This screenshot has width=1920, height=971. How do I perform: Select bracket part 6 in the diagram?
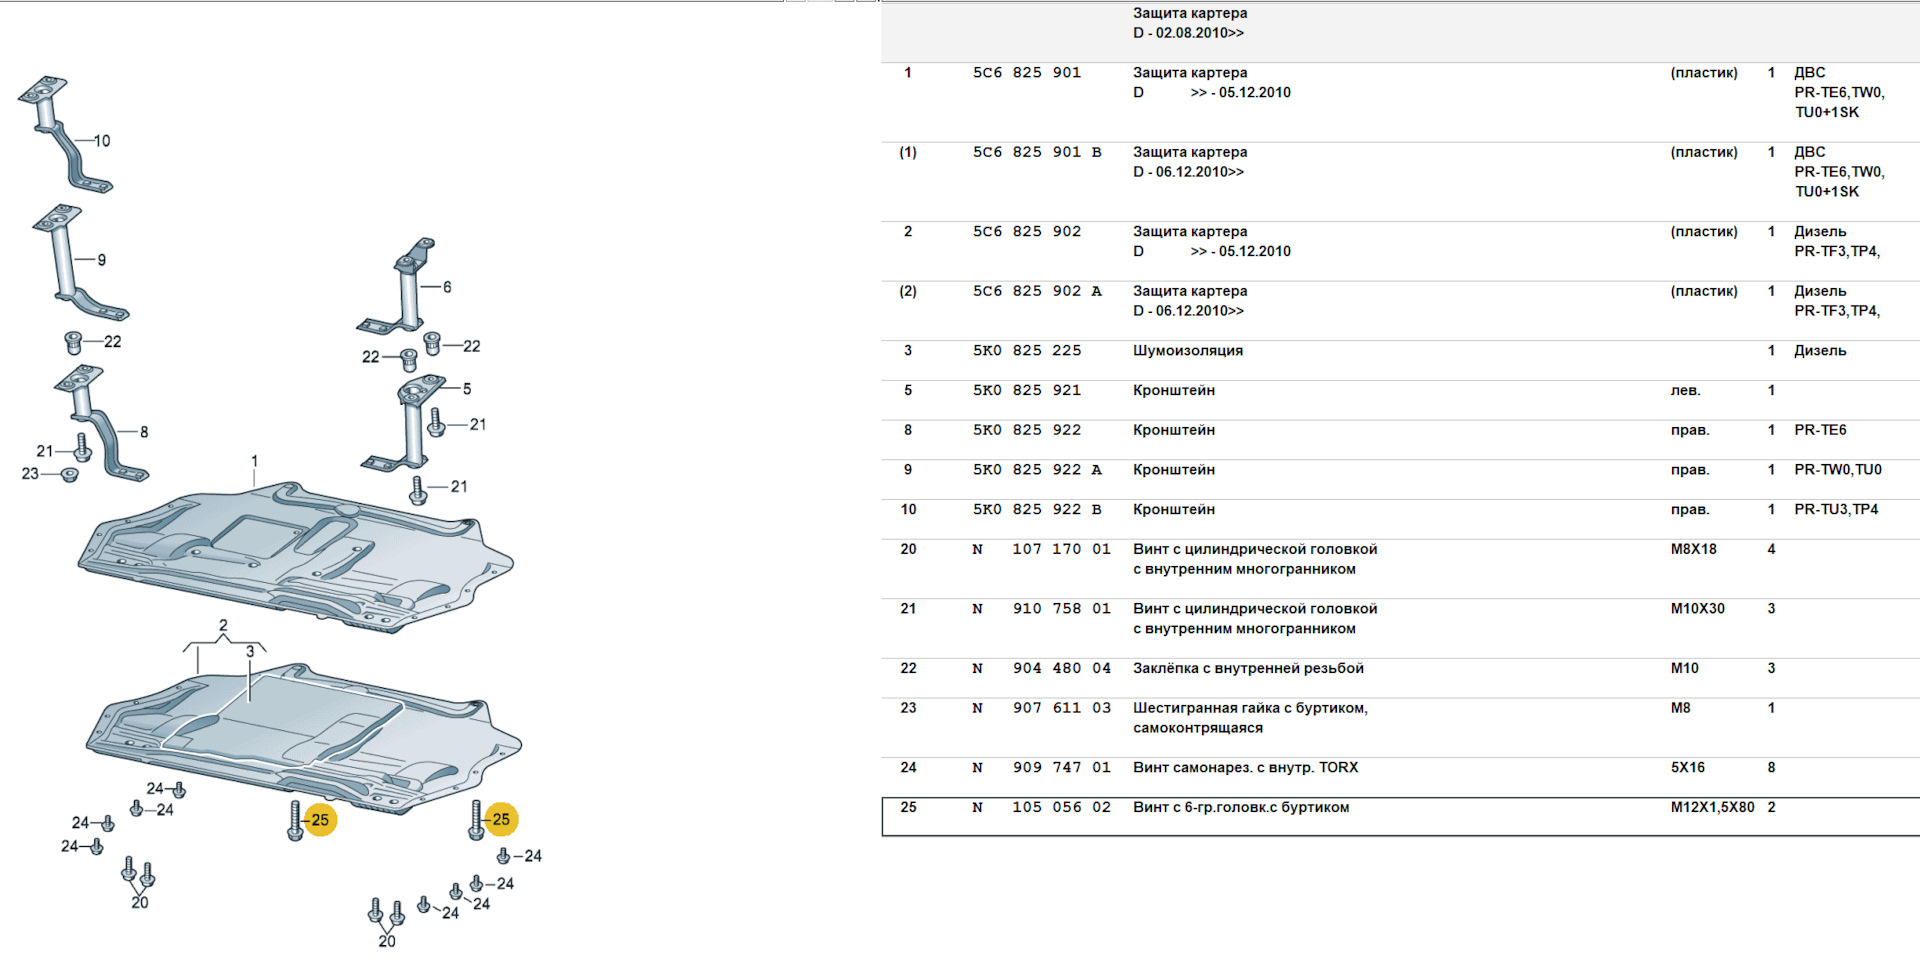click(406, 290)
